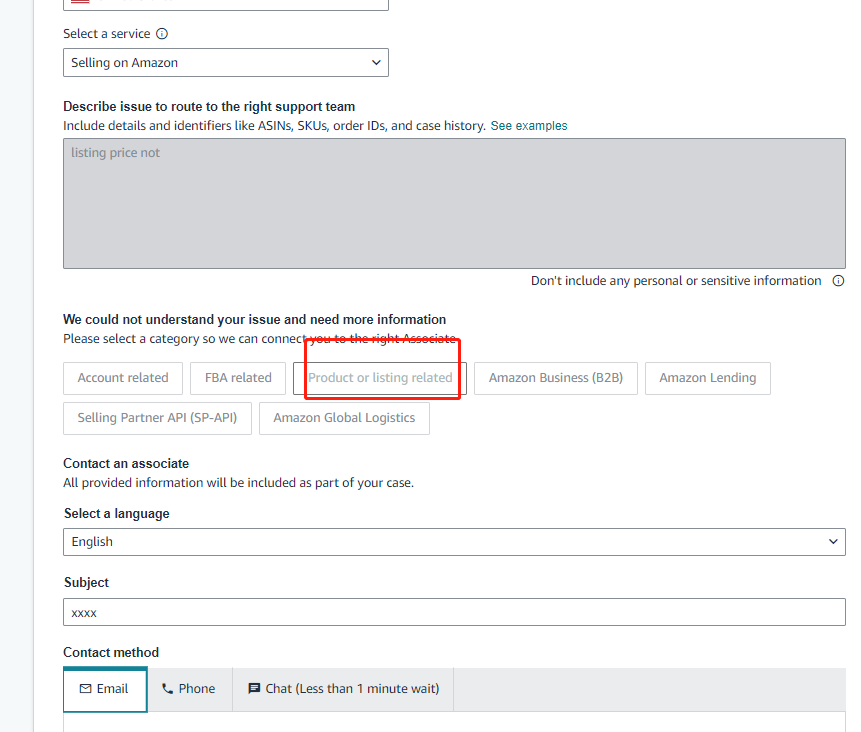Click the issue description text area
Screen dimensions: 861x732
point(454,203)
